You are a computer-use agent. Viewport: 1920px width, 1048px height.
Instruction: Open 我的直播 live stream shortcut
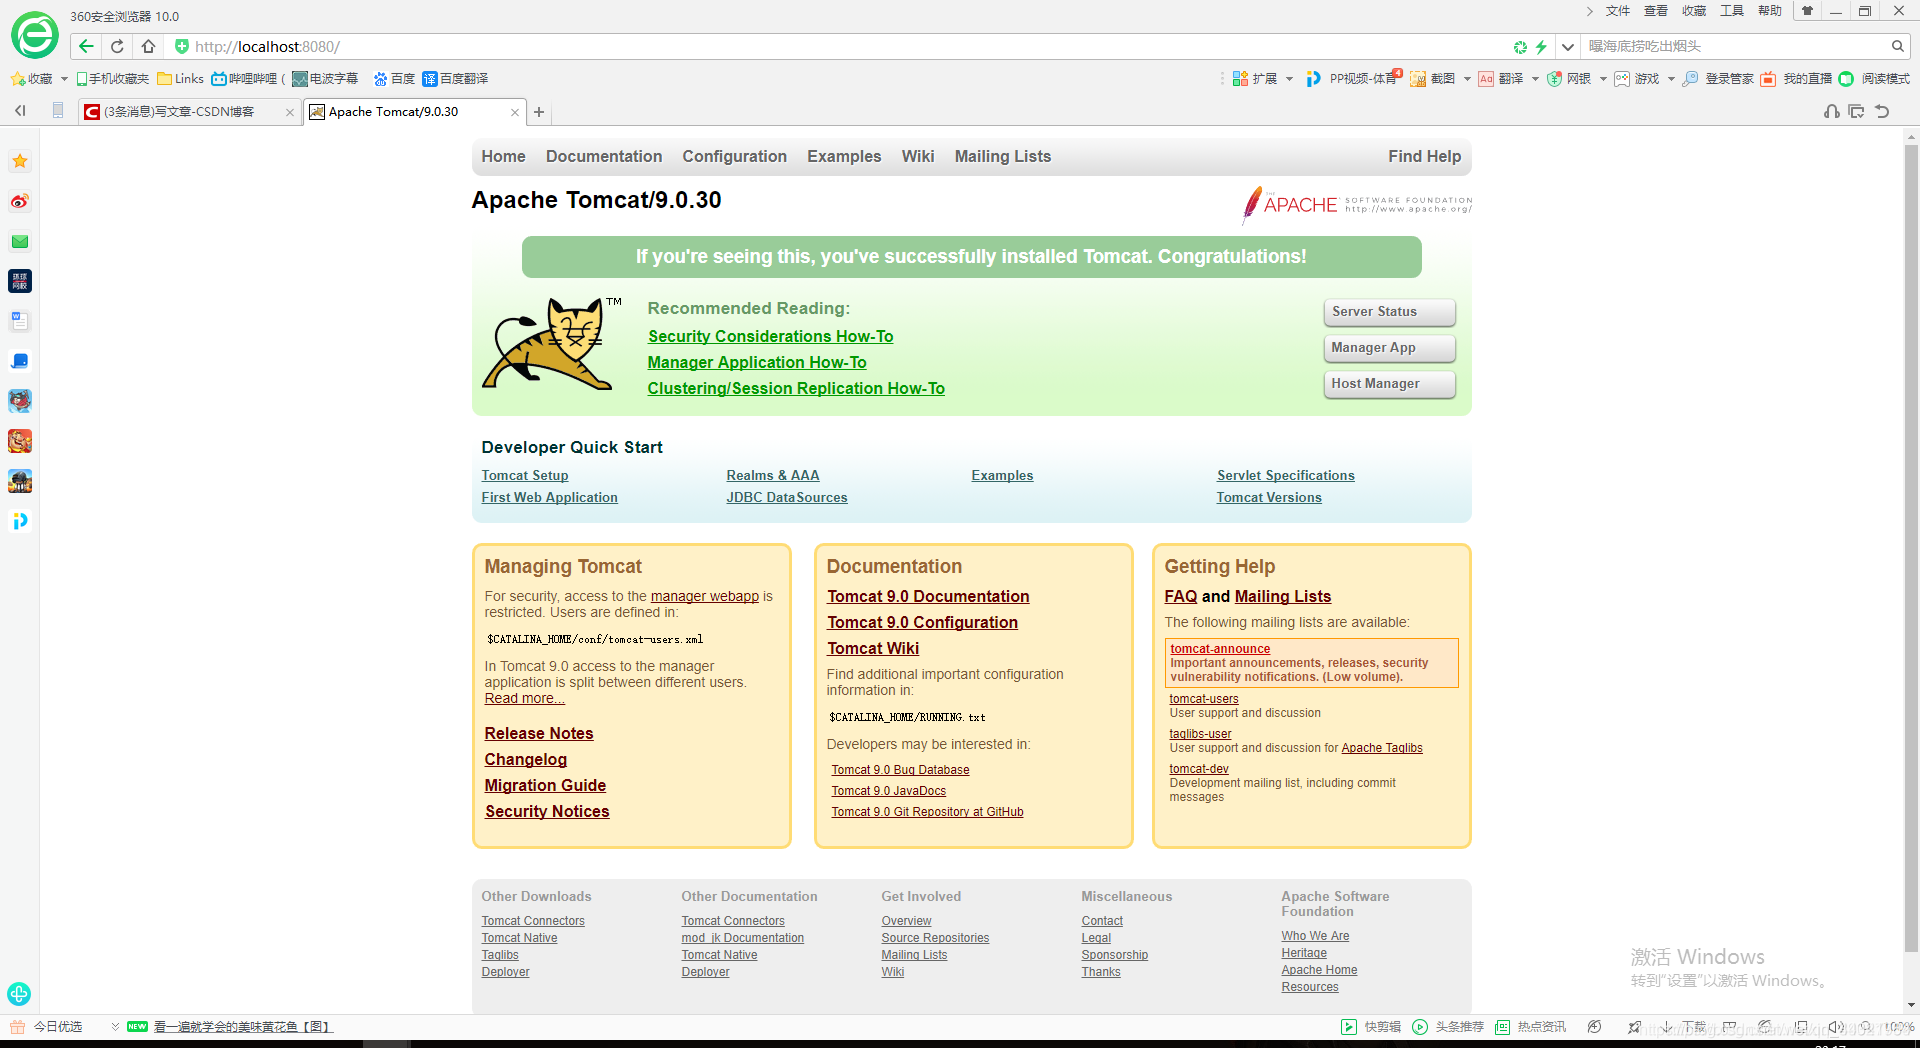coord(1796,78)
